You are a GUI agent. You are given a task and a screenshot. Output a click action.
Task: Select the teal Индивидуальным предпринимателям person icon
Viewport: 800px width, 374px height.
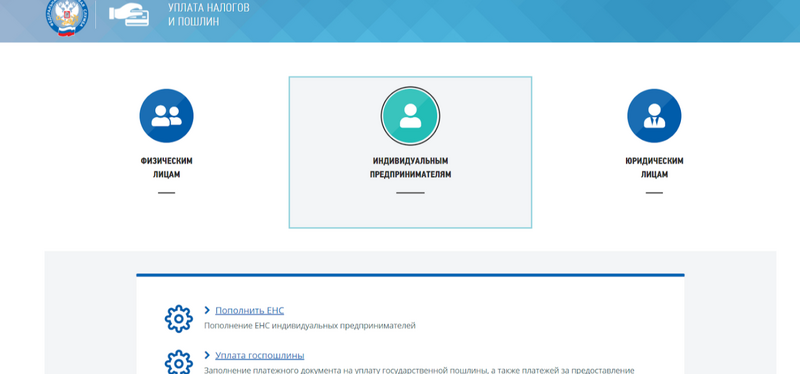[x=410, y=116]
